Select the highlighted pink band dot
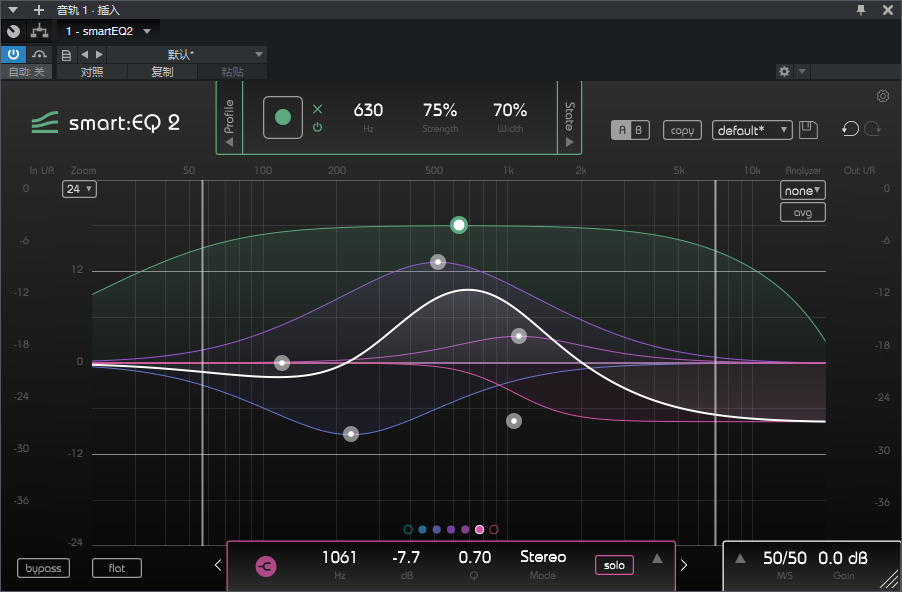This screenshot has height=592, width=902. coord(479,529)
